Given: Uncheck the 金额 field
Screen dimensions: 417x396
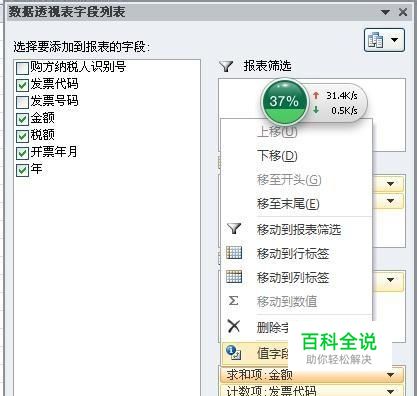Looking at the screenshot, I should click(22, 119).
